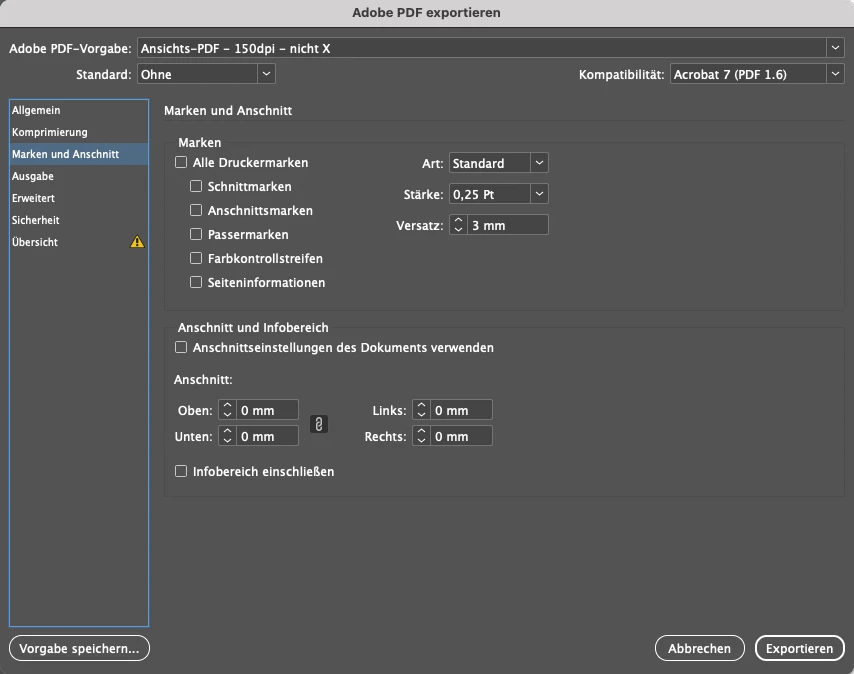Viewport: 854px width, 674px height.
Task: Click the warning icon next to Übersicht
Action: 137,242
